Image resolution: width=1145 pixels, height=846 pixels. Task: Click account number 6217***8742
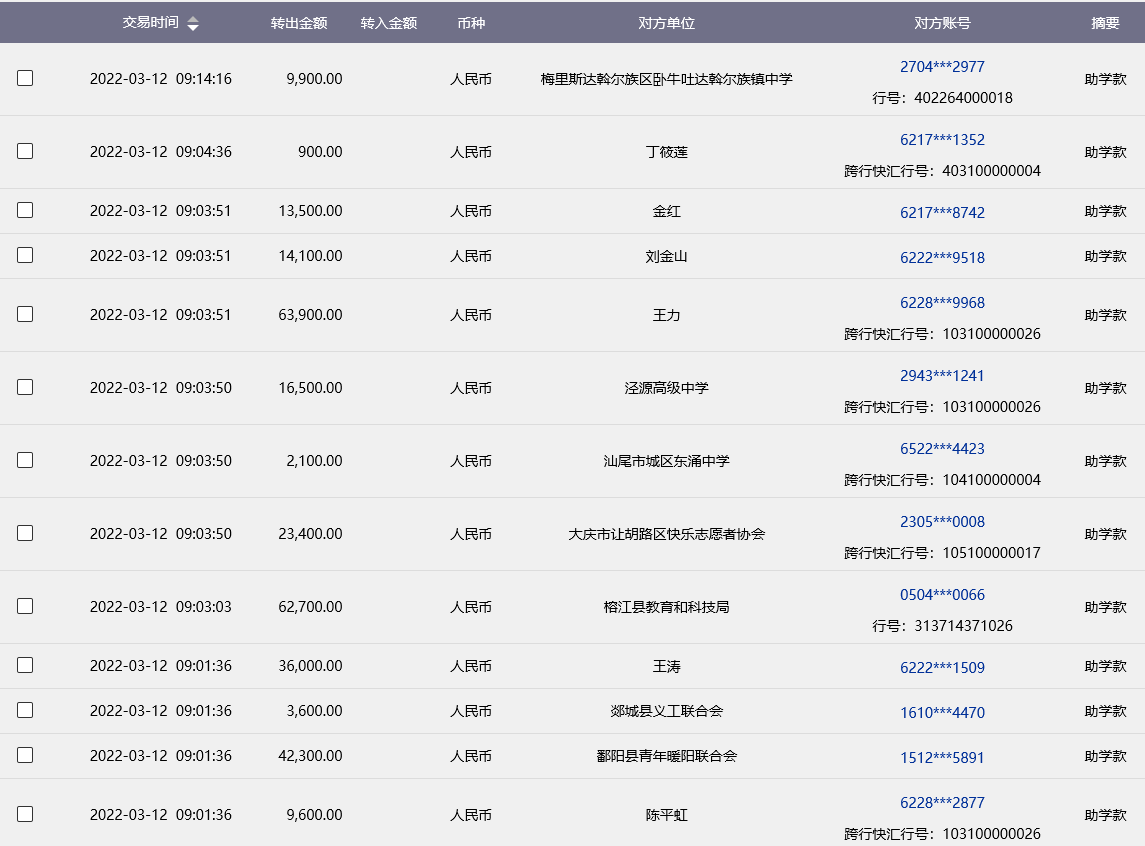[x=942, y=212]
